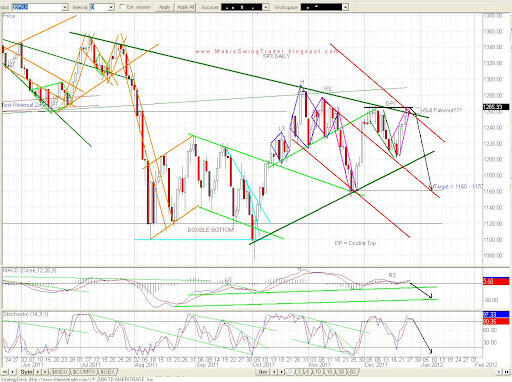Click the right arrow before the D interval tab
Screen dimensions: 512x382
coord(281,372)
